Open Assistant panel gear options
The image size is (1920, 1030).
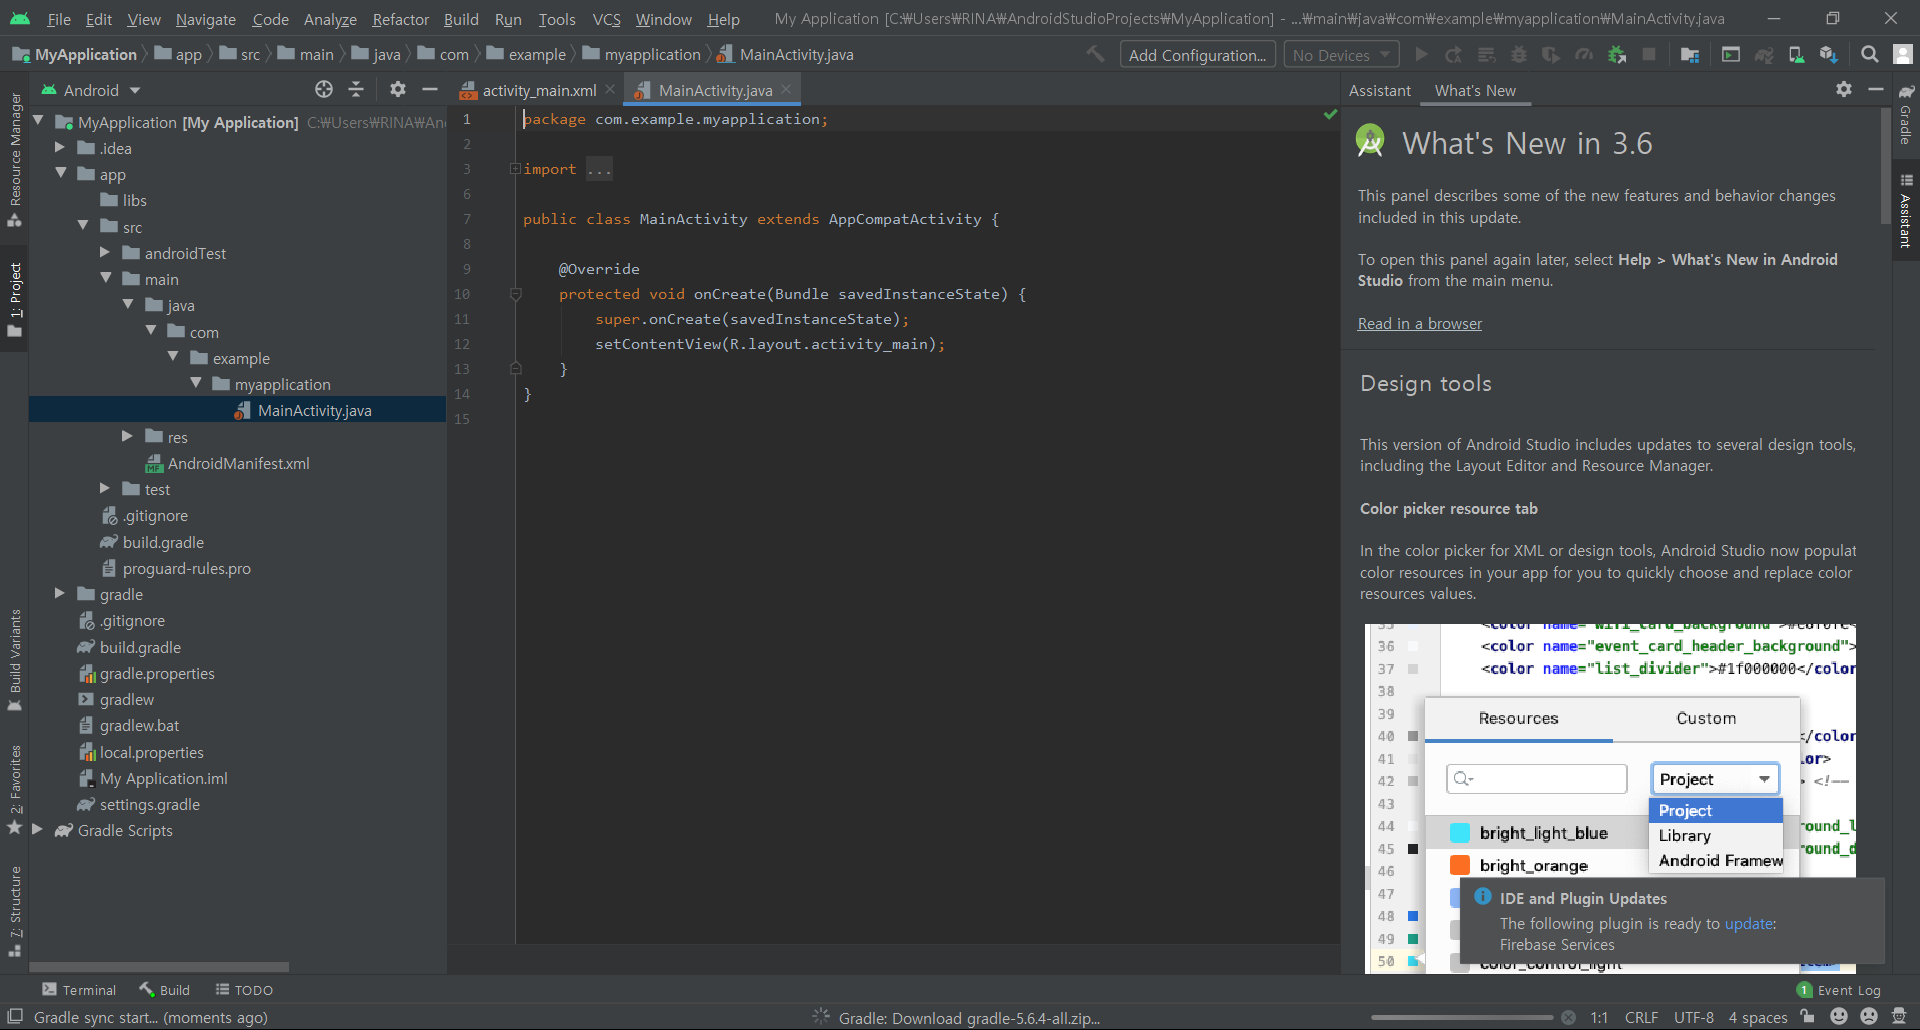[1844, 90]
